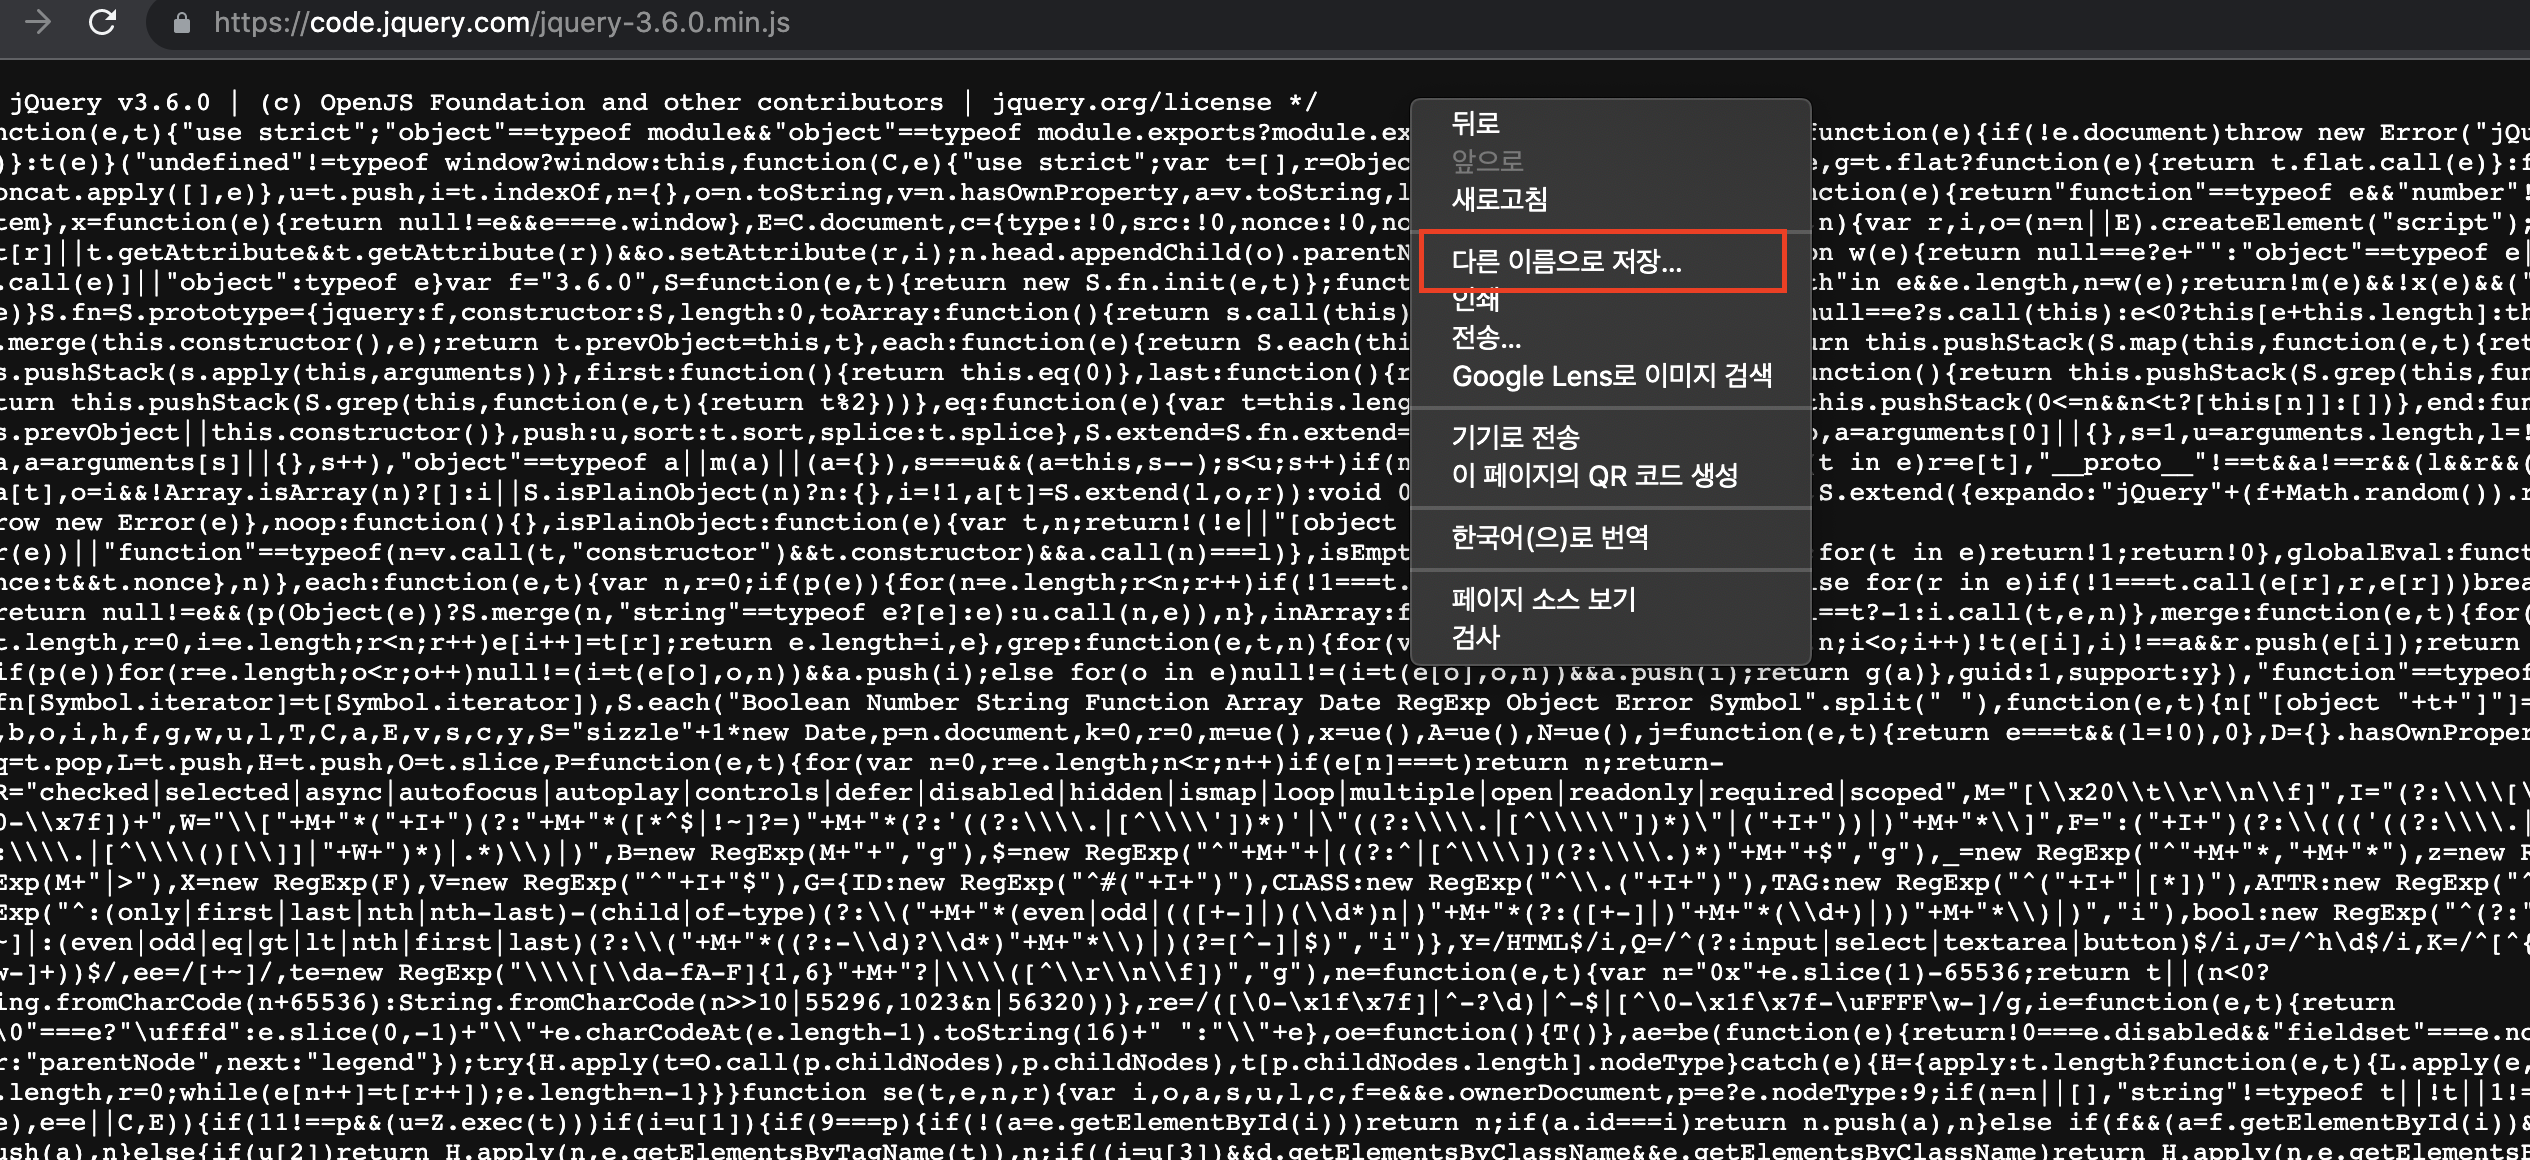
Task: Select 뒤로 from the context menu
Action: coord(1476,123)
